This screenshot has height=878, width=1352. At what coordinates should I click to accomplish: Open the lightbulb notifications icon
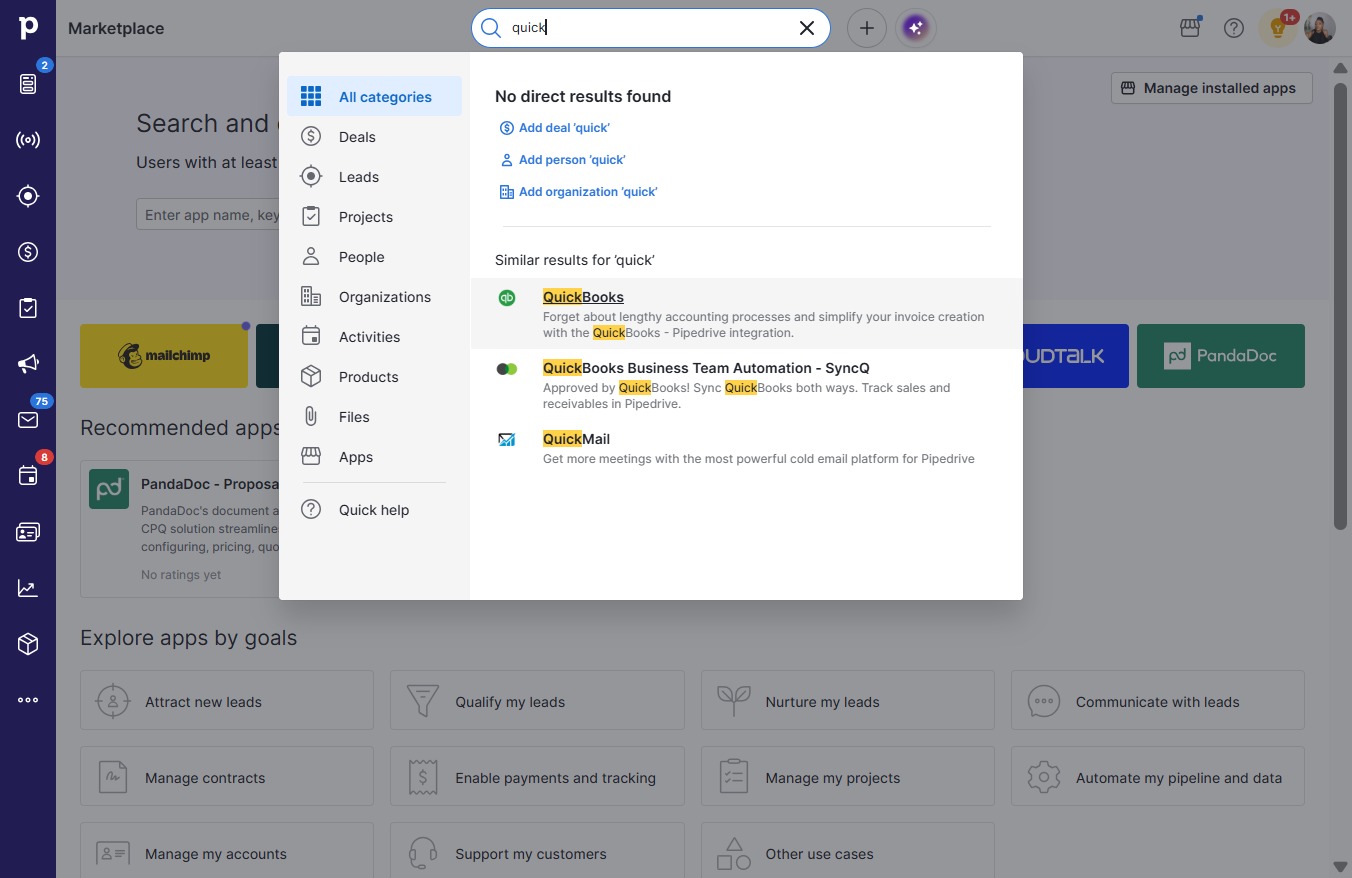click(x=1277, y=28)
